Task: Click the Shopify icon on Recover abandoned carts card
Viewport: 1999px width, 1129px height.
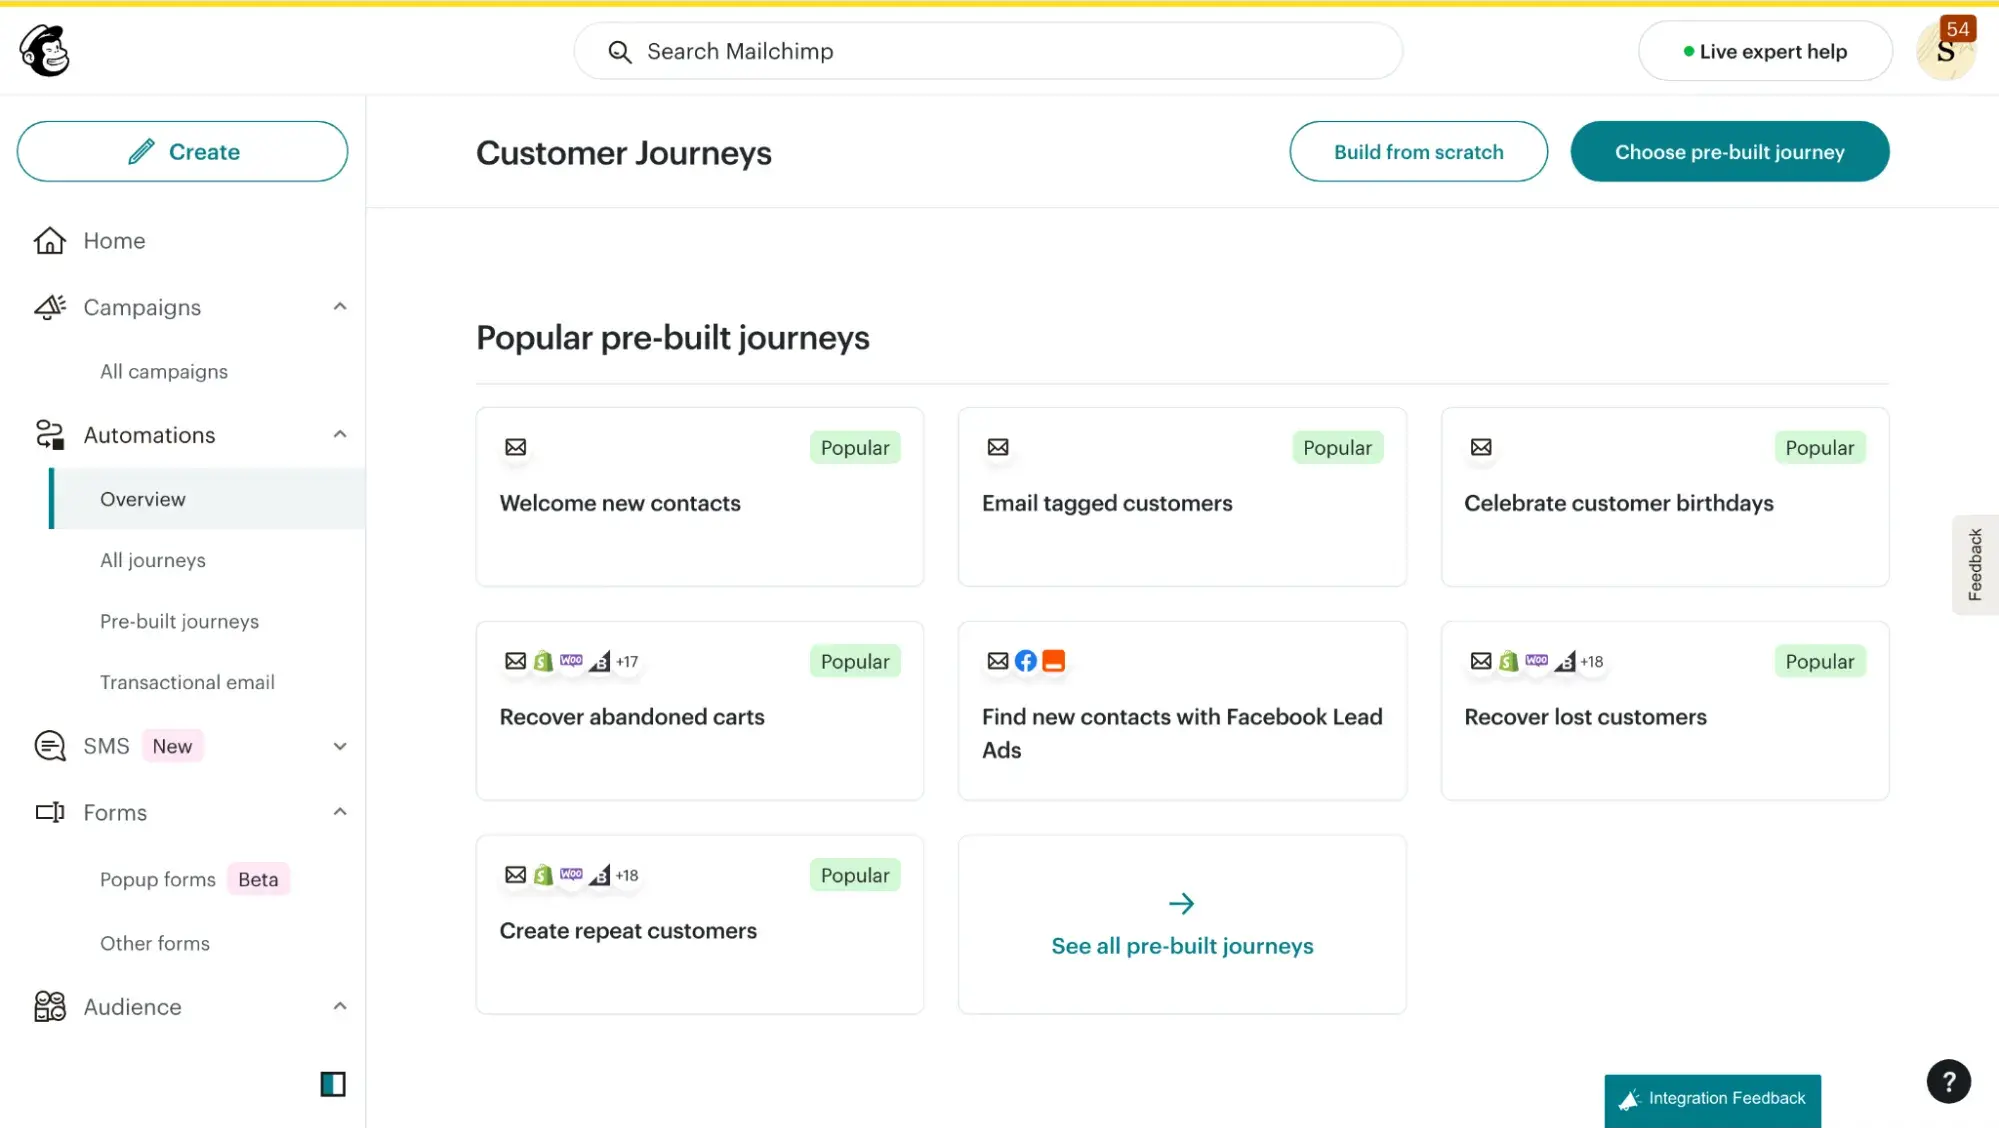Action: pos(543,661)
